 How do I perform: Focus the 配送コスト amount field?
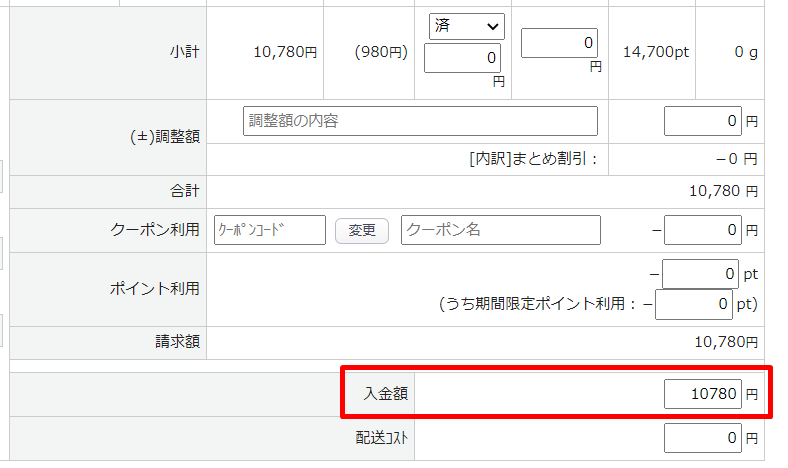coord(703,437)
